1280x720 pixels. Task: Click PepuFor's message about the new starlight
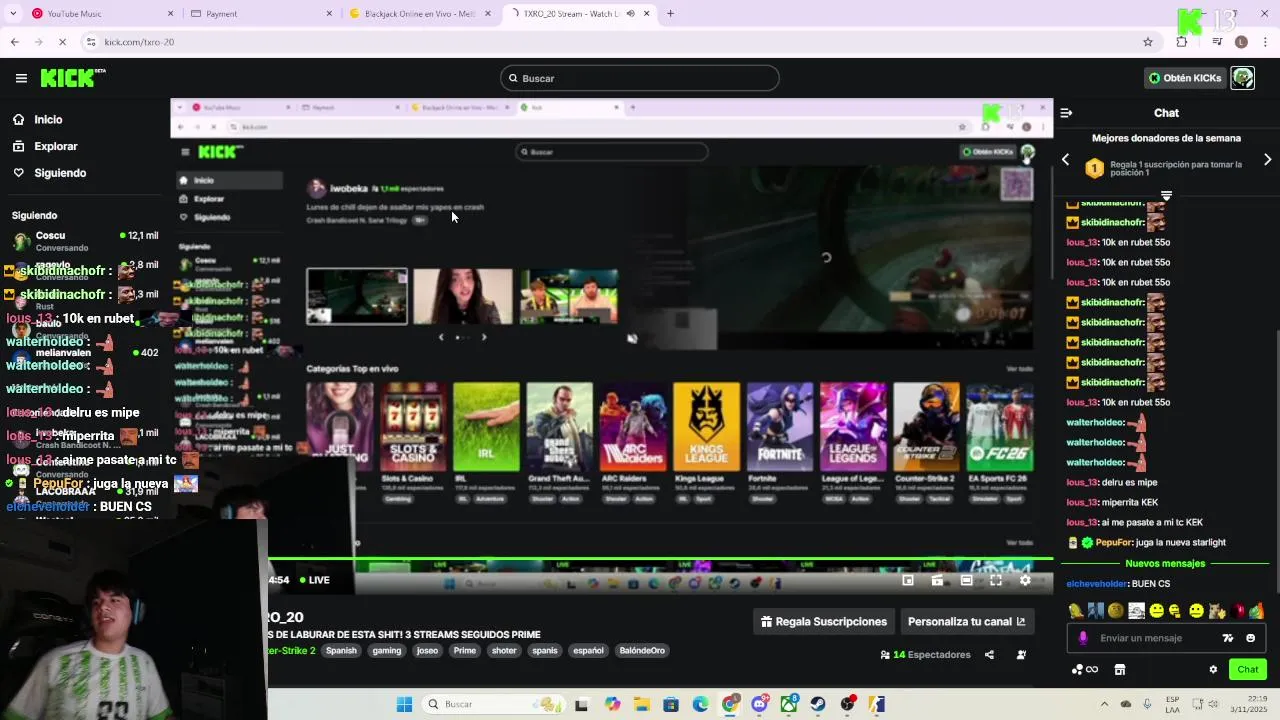pyautogui.click(x=1146, y=542)
